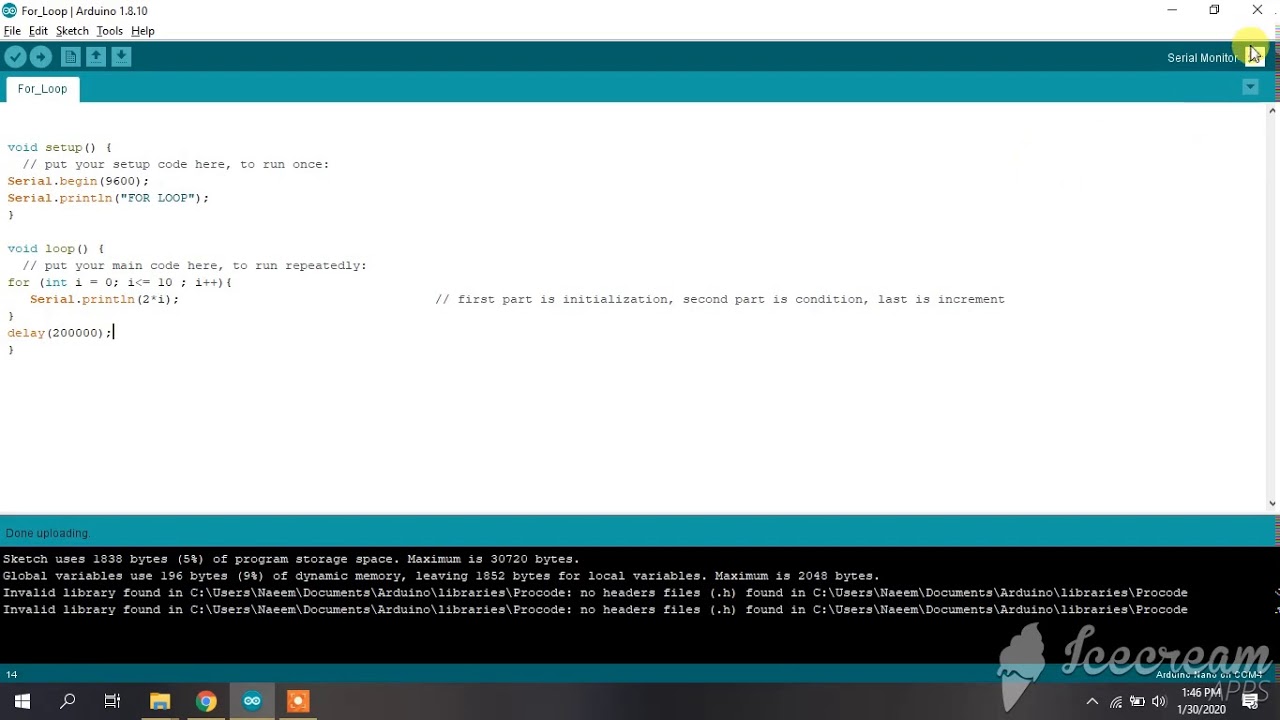This screenshot has width=1280, height=720.
Task: Open a sketch using the up-arrow icon
Action: [96, 57]
